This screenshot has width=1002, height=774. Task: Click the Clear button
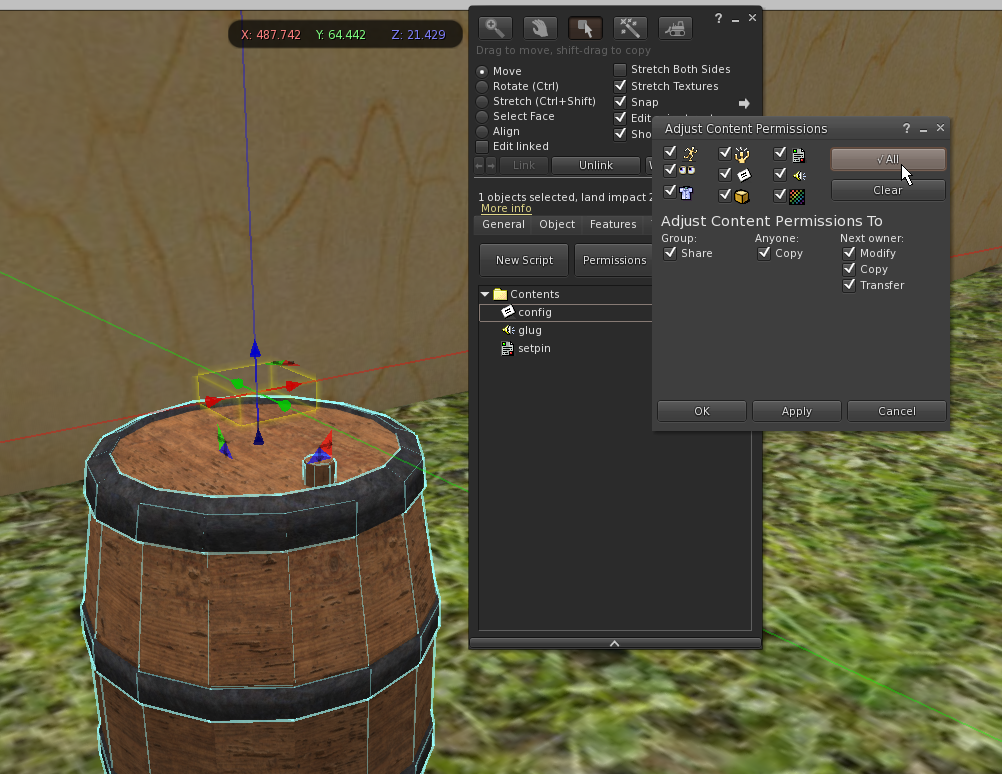pyautogui.click(x=887, y=190)
